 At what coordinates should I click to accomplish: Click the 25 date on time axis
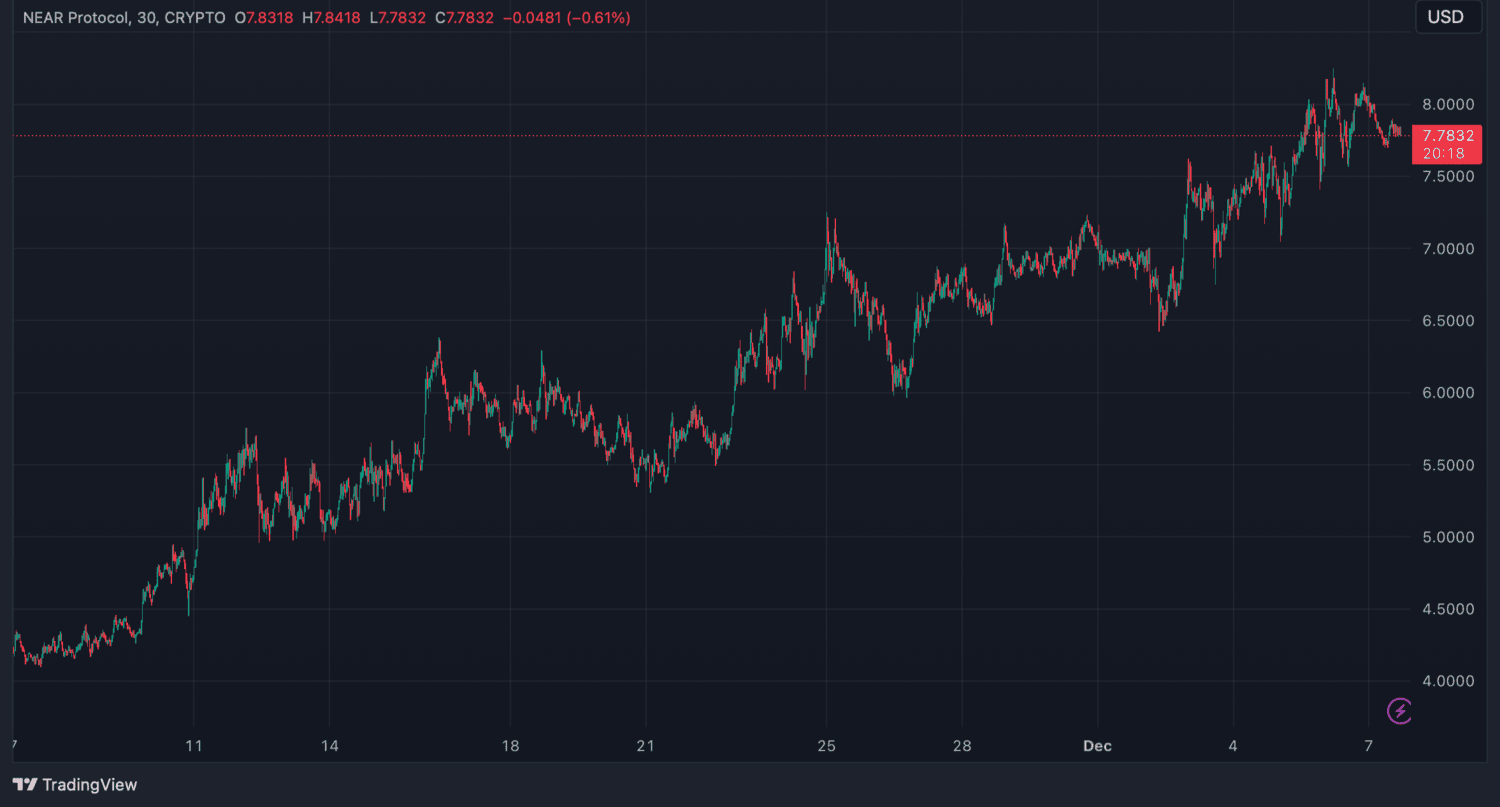pyautogui.click(x=826, y=746)
